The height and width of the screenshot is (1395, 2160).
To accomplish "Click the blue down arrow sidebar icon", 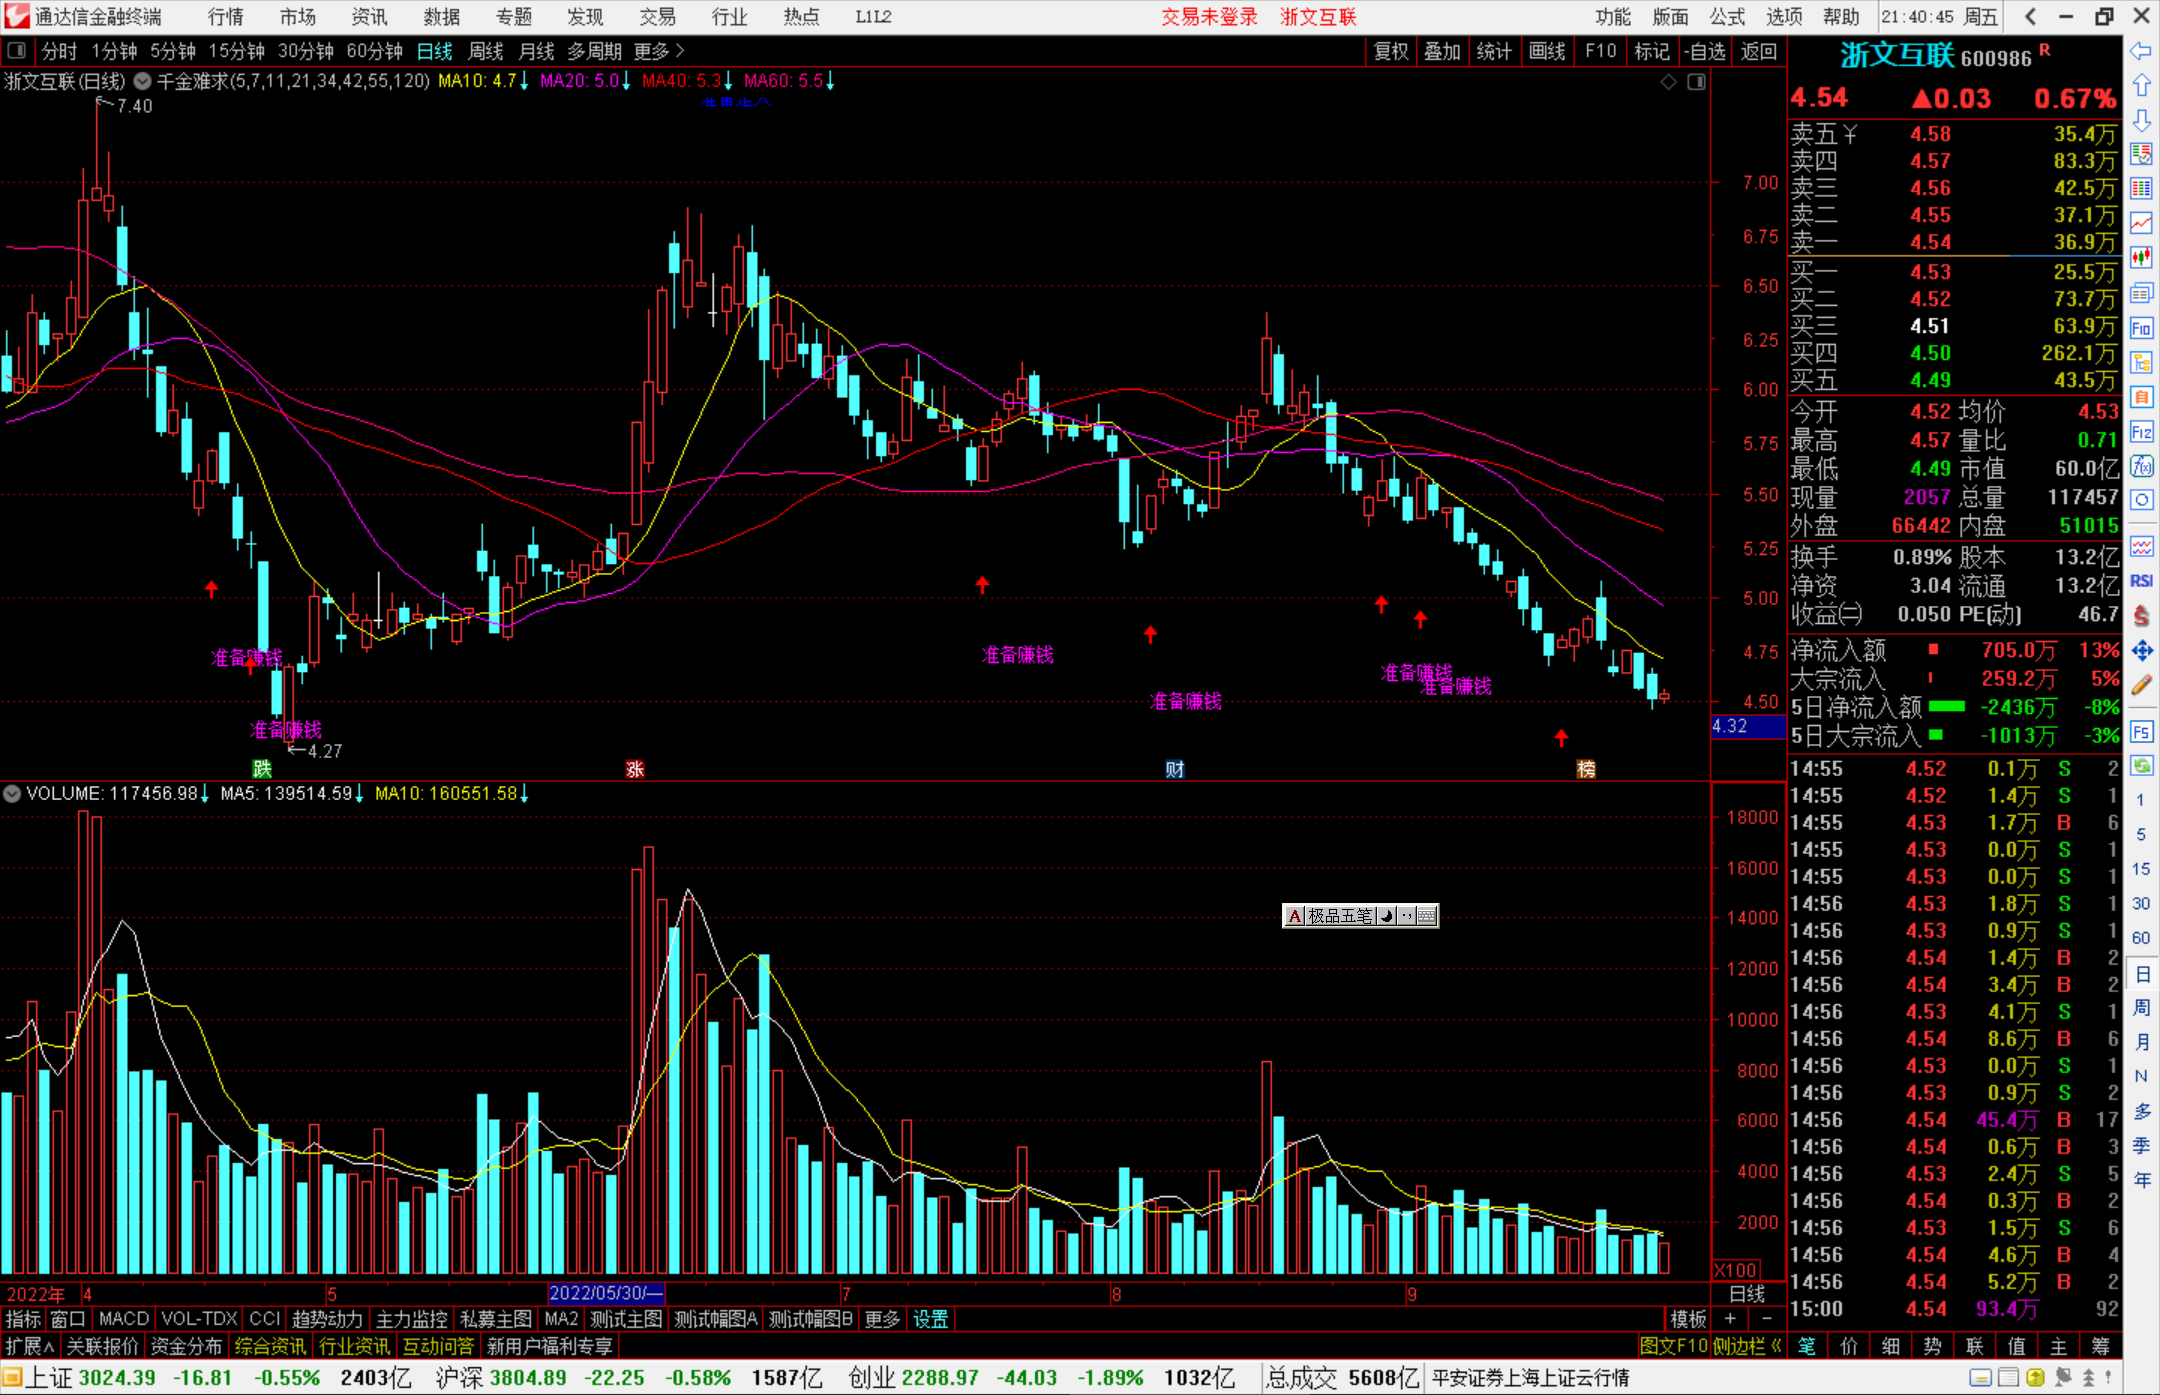I will pyautogui.click(x=2141, y=120).
